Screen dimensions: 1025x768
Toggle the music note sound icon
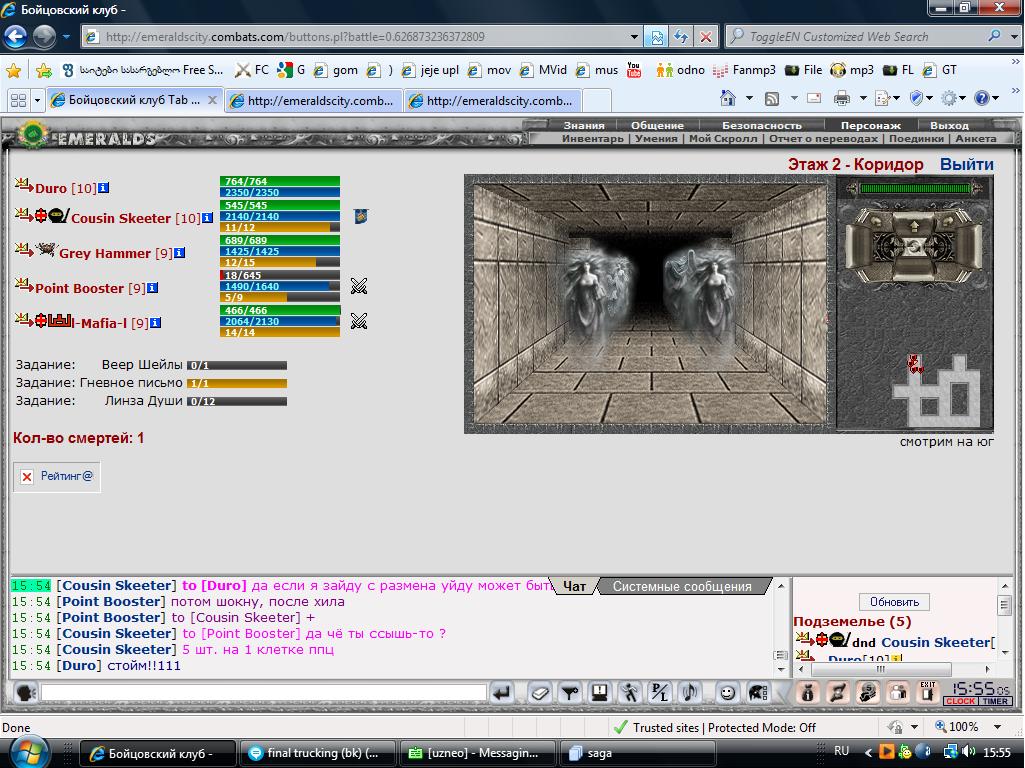[690, 693]
